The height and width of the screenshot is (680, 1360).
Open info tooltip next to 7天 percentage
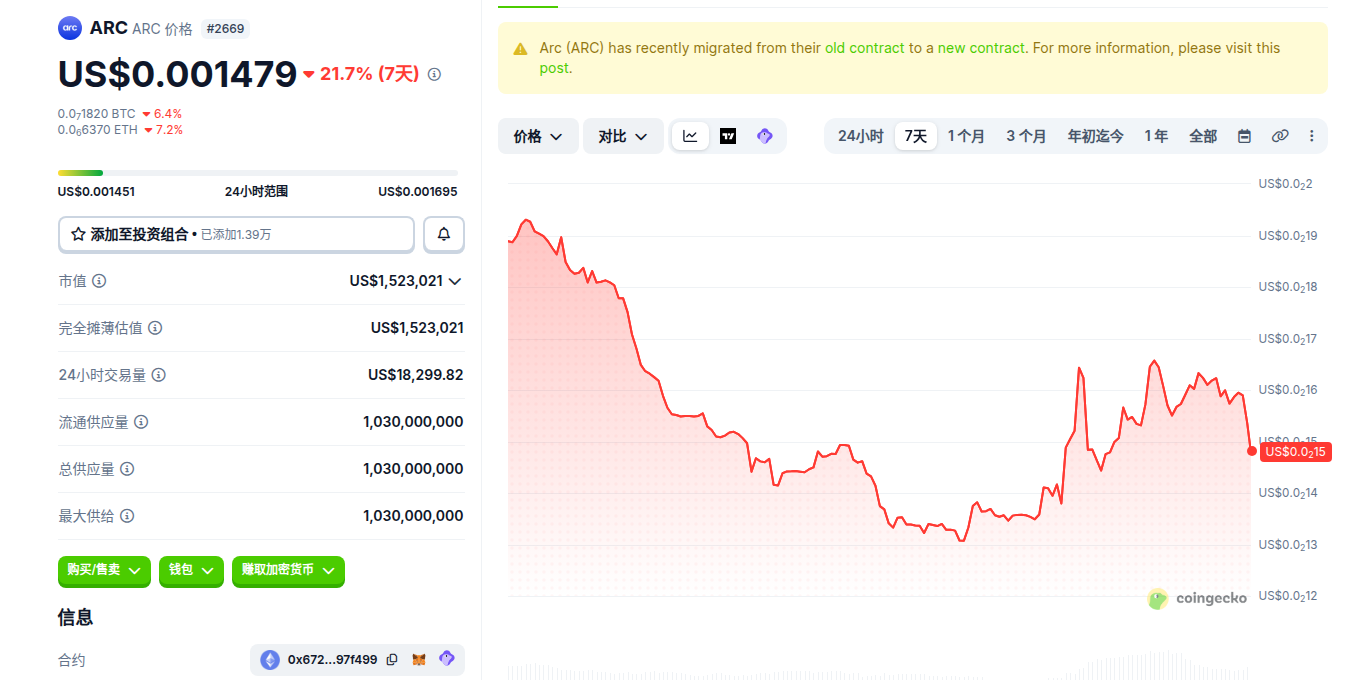click(434, 74)
